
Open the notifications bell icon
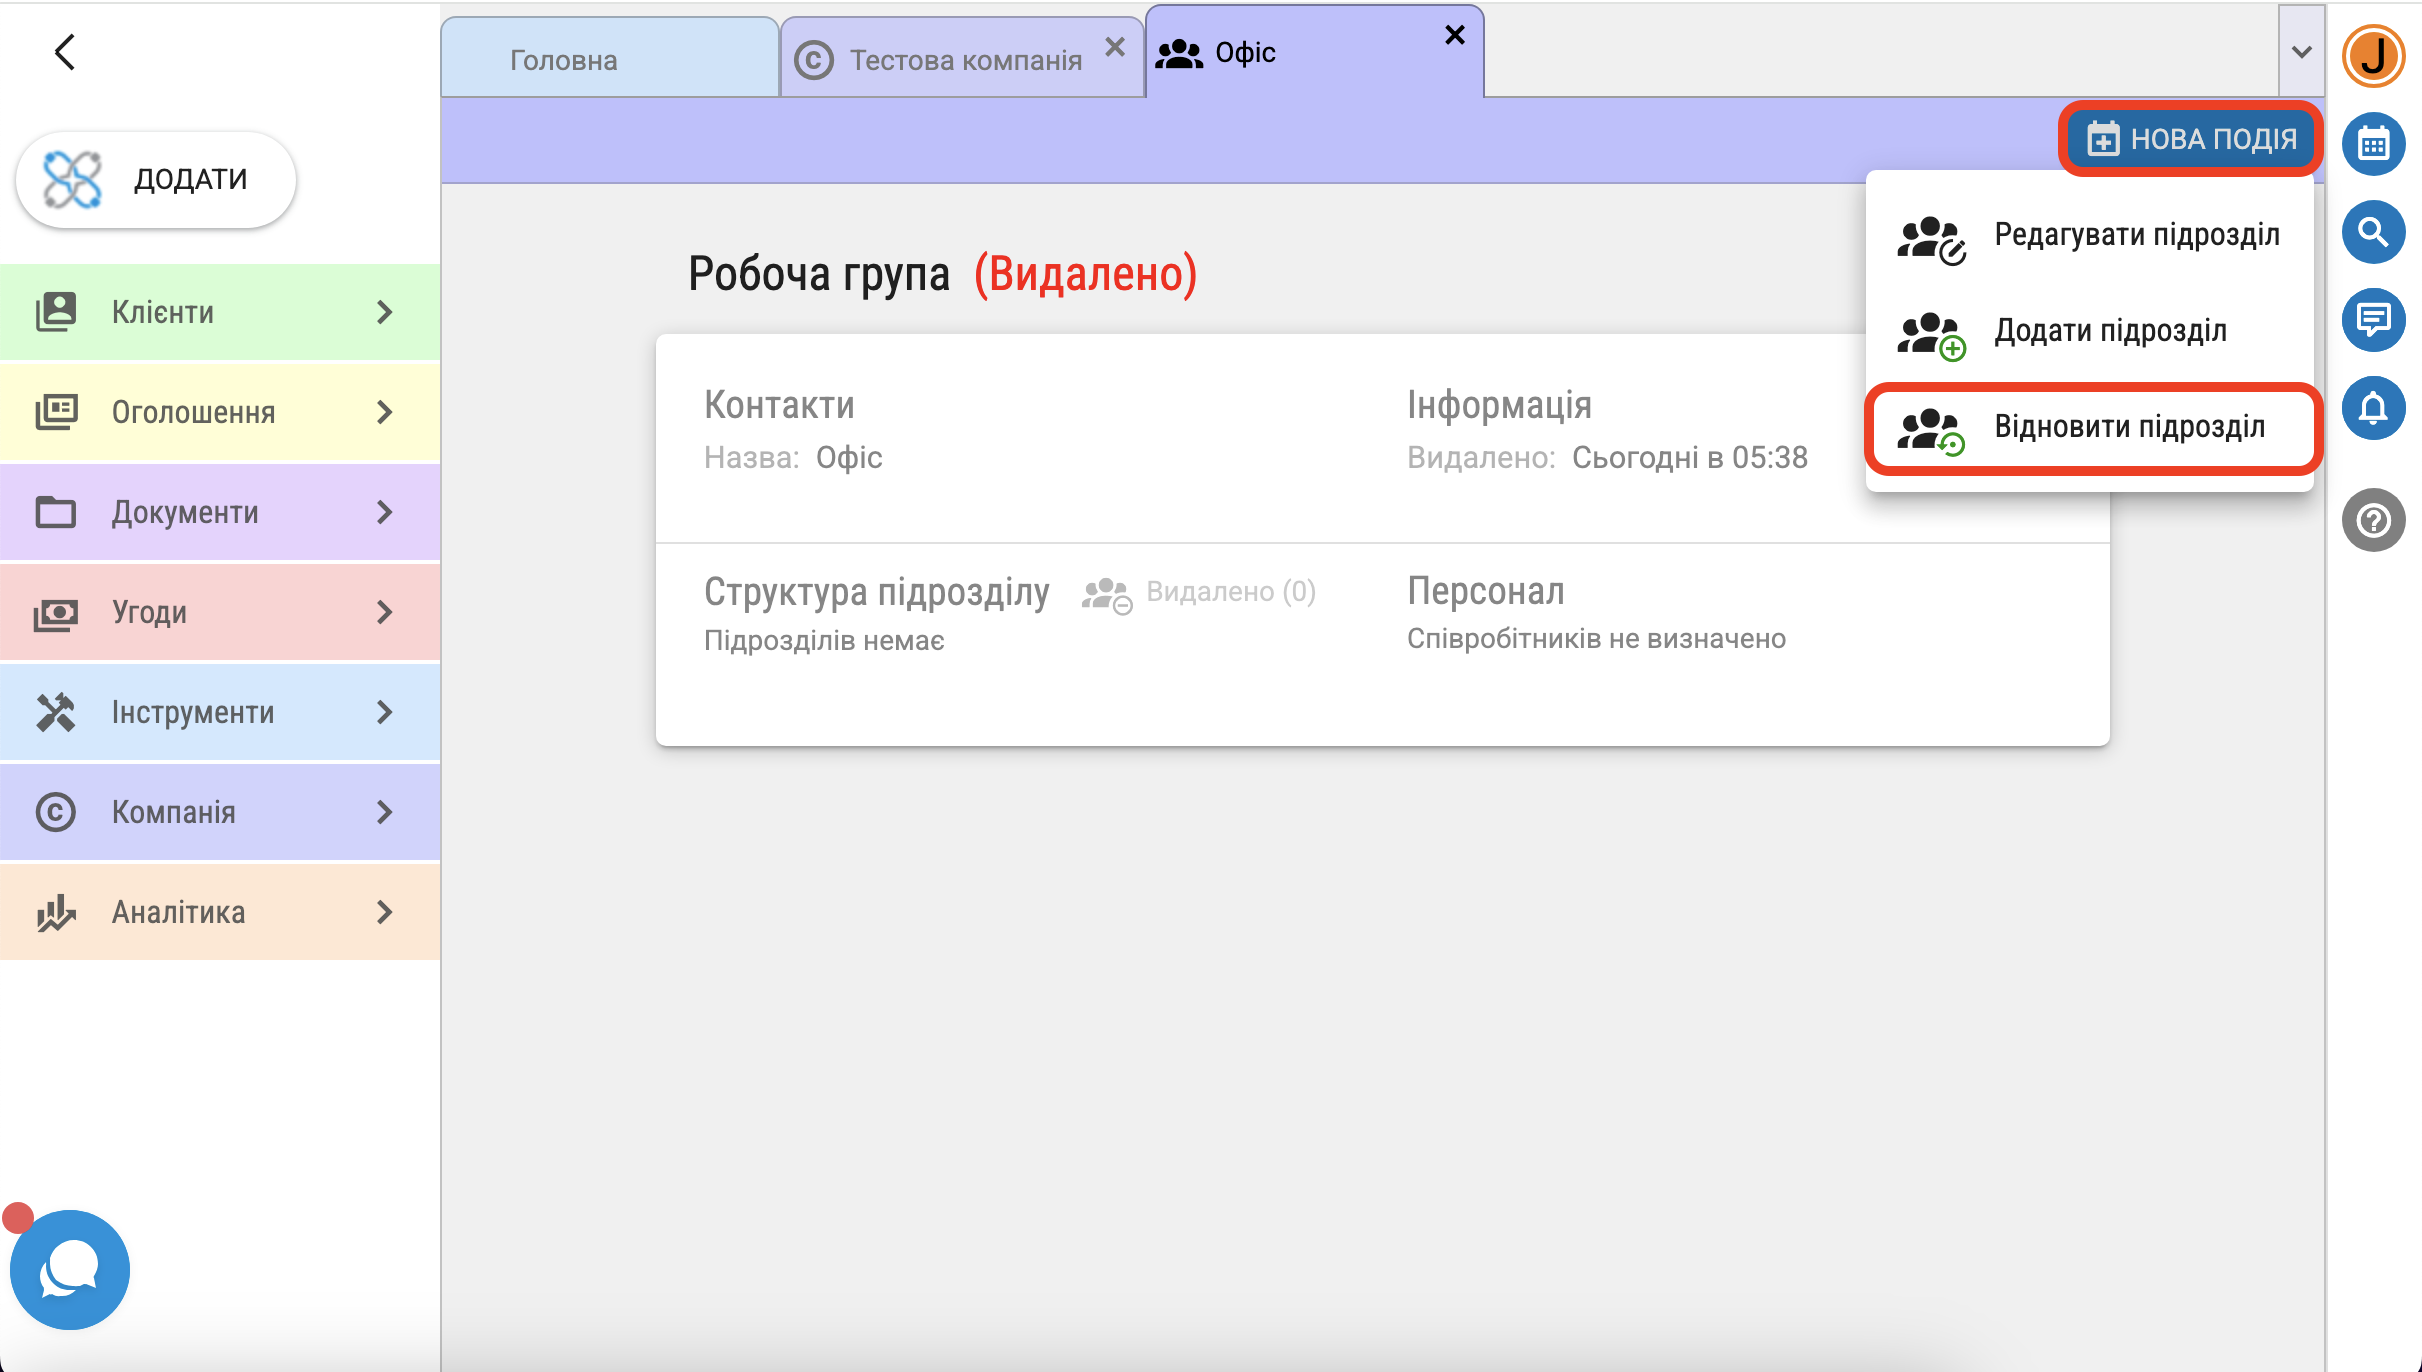tap(2373, 408)
